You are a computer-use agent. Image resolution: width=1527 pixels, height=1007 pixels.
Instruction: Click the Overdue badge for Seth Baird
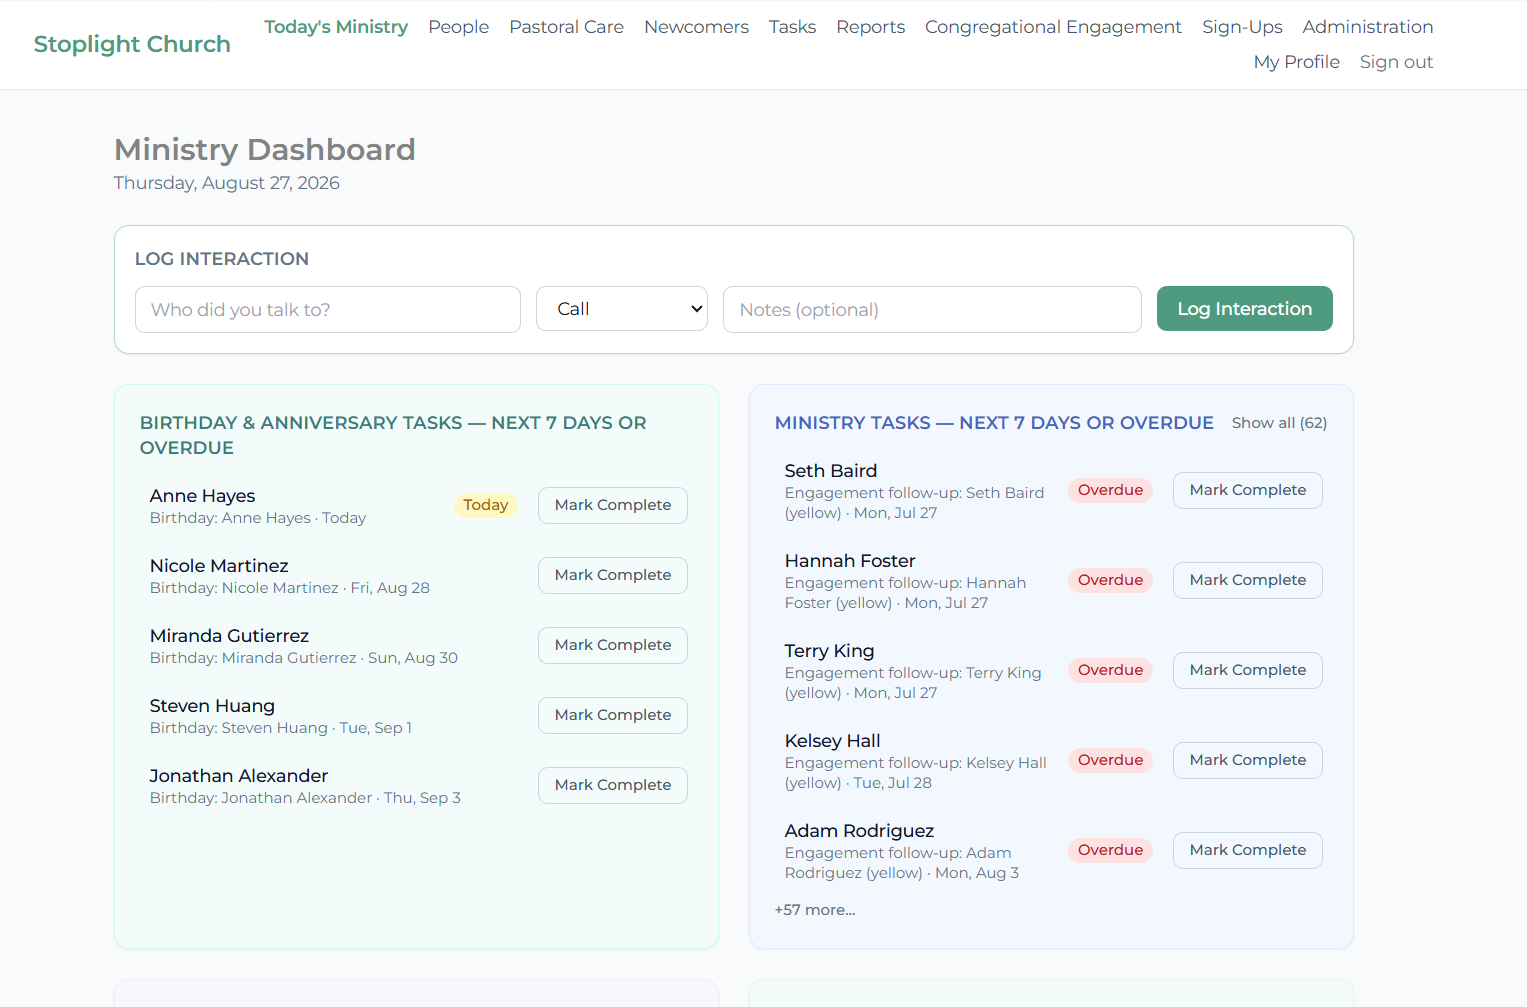click(1110, 490)
